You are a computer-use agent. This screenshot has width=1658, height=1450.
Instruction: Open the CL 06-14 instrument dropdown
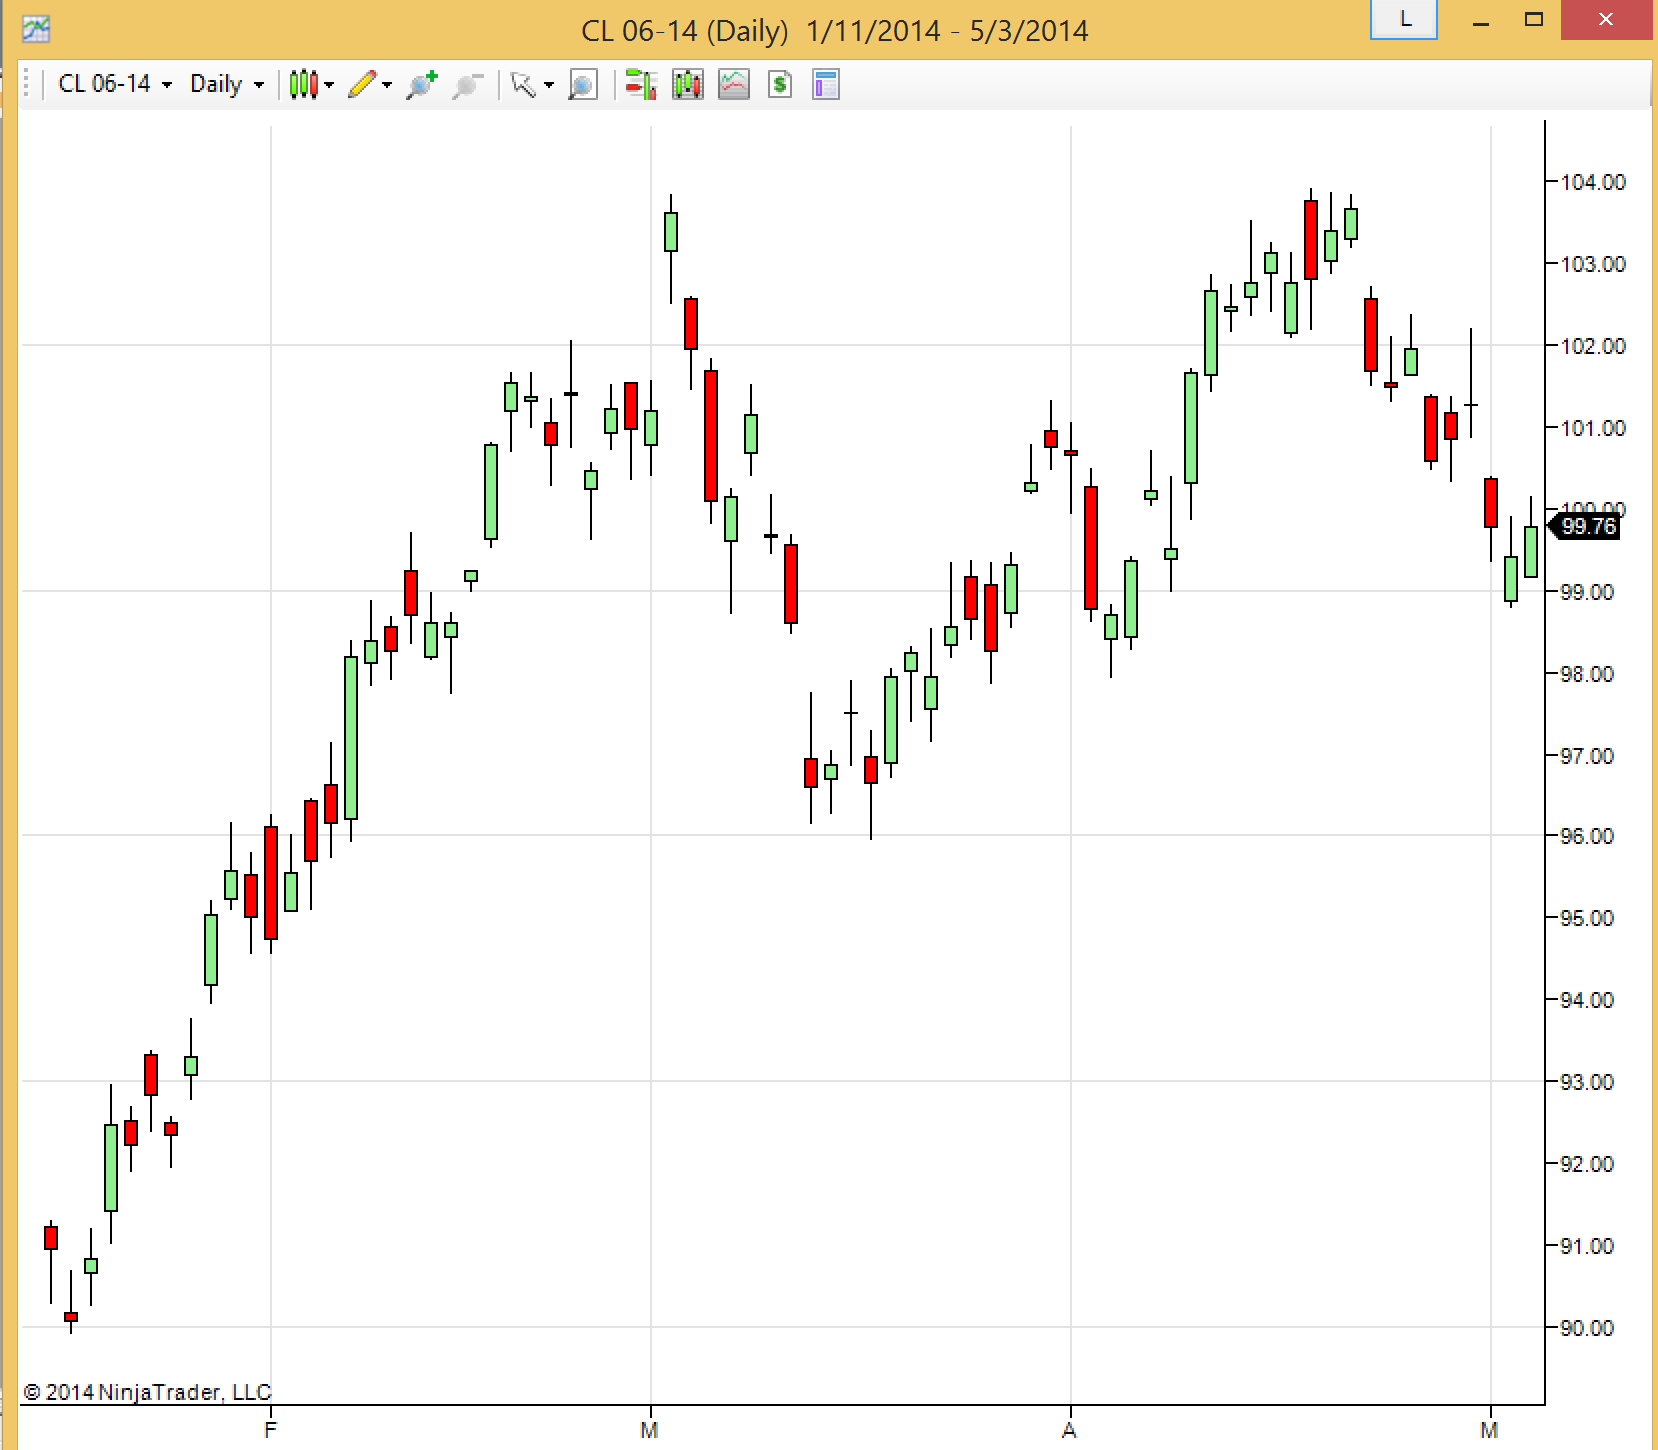click(x=115, y=84)
